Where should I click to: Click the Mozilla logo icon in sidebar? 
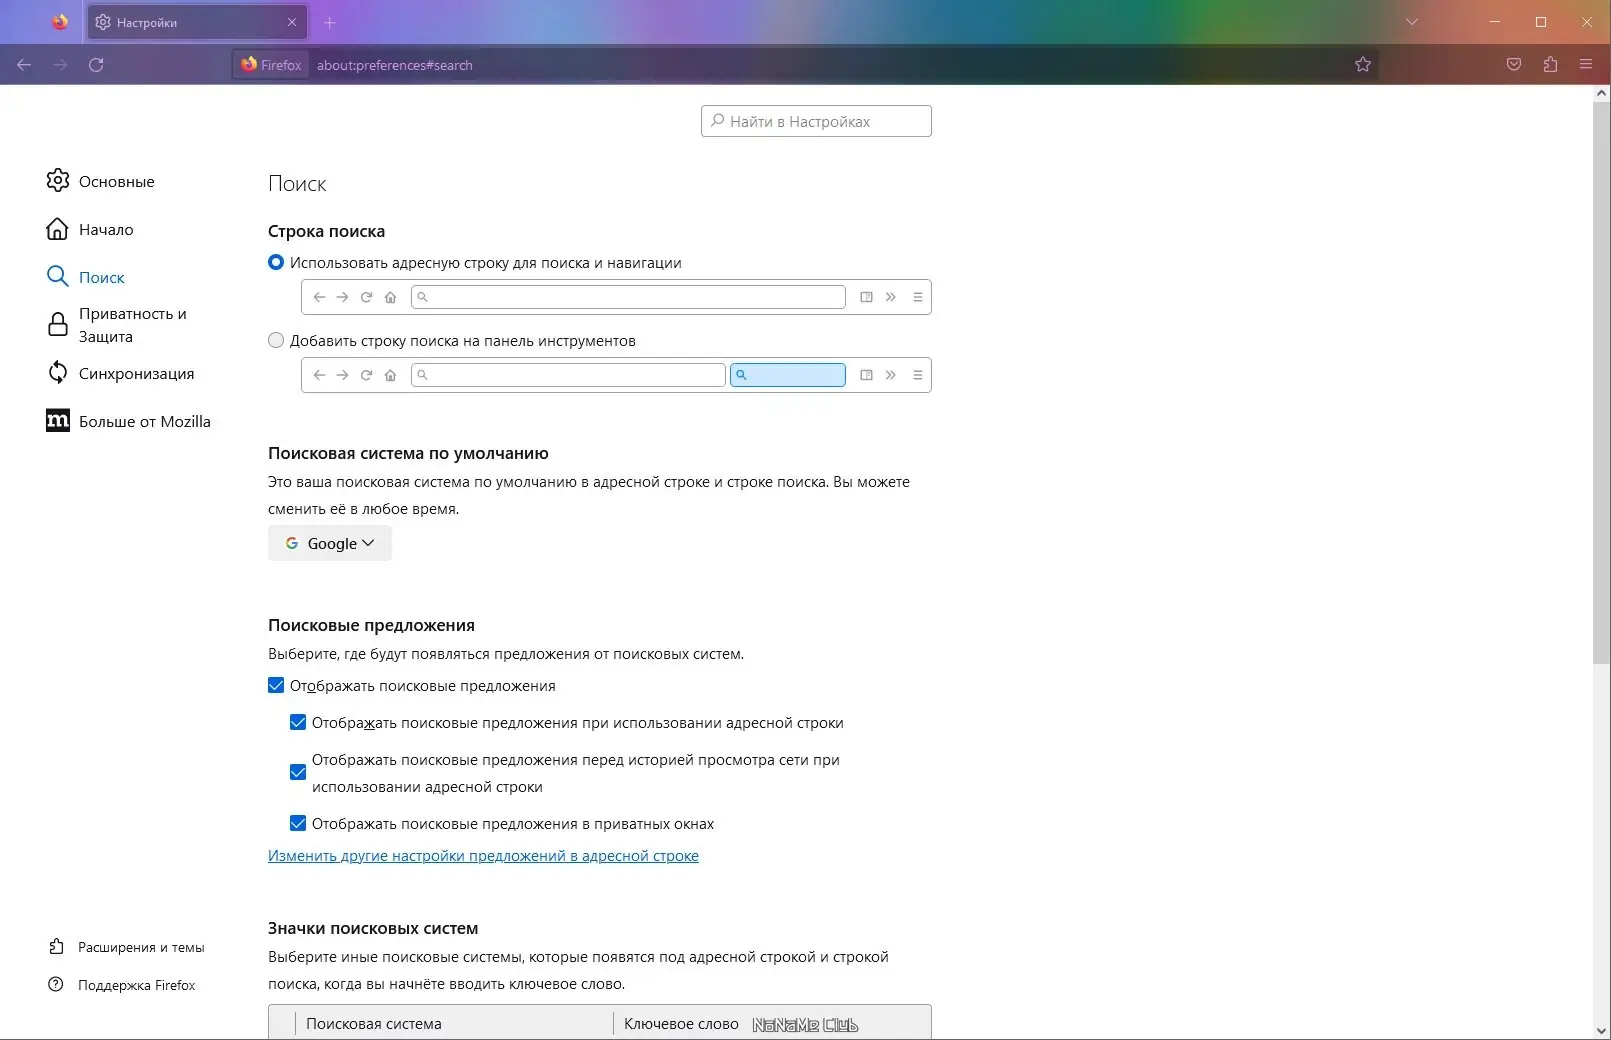[58, 421]
